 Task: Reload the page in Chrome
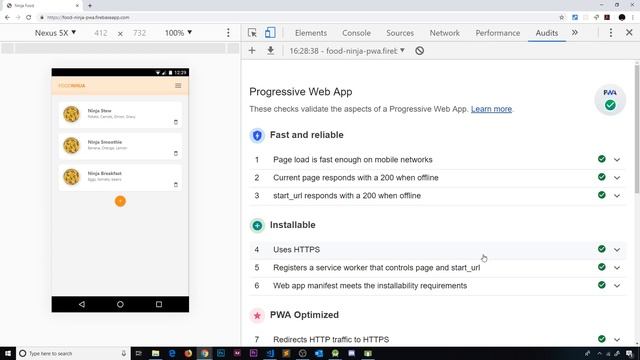(x=29, y=18)
